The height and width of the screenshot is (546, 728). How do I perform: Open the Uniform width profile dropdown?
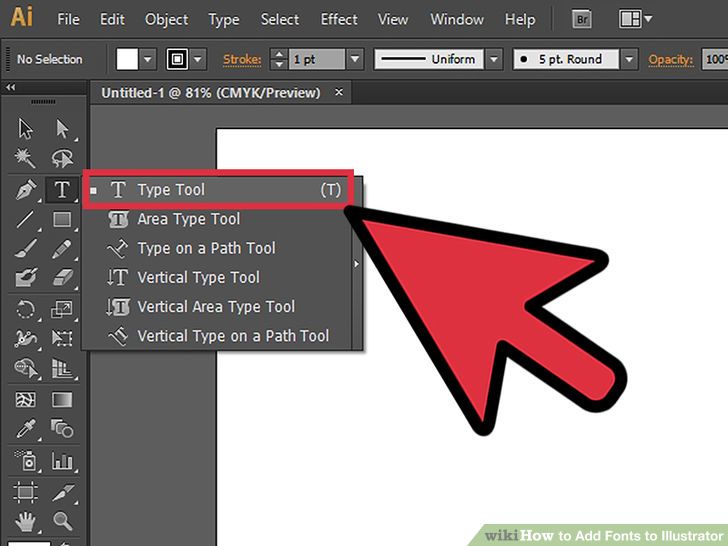[494, 59]
